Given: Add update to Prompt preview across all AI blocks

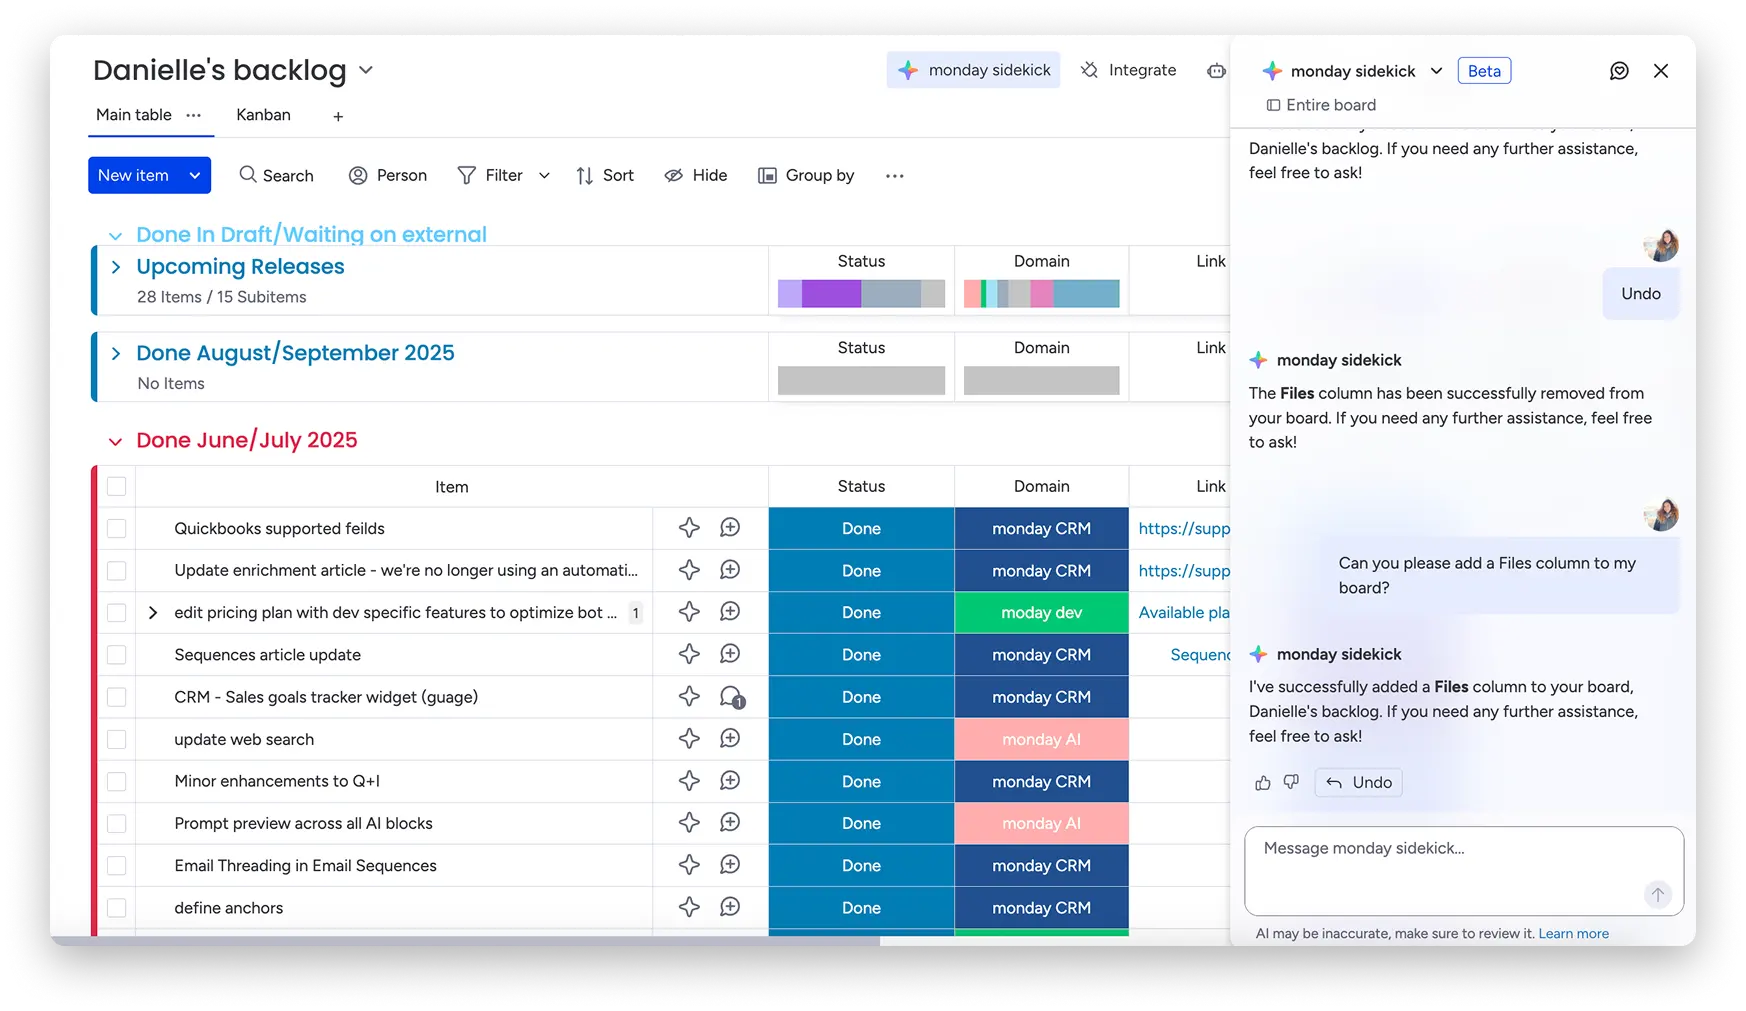Looking at the screenshot, I should click(x=730, y=823).
